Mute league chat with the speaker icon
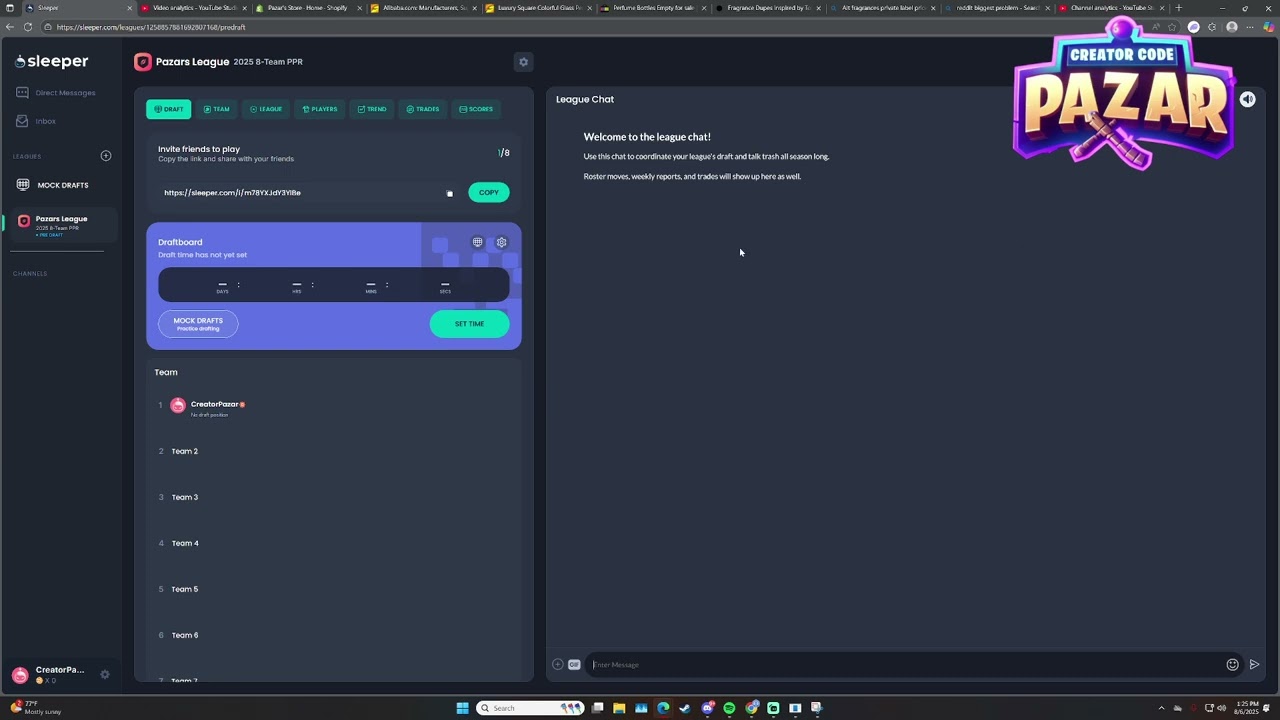 [x=1248, y=99]
